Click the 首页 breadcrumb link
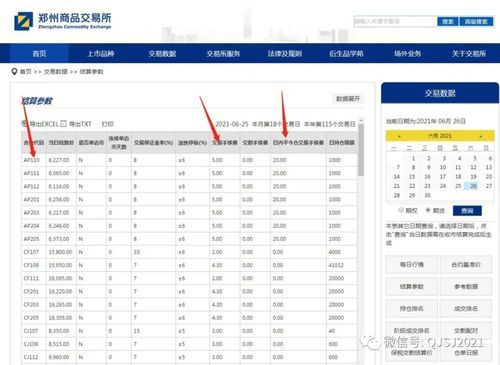Image resolution: width=500 pixels, height=365 pixels. point(26,71)
